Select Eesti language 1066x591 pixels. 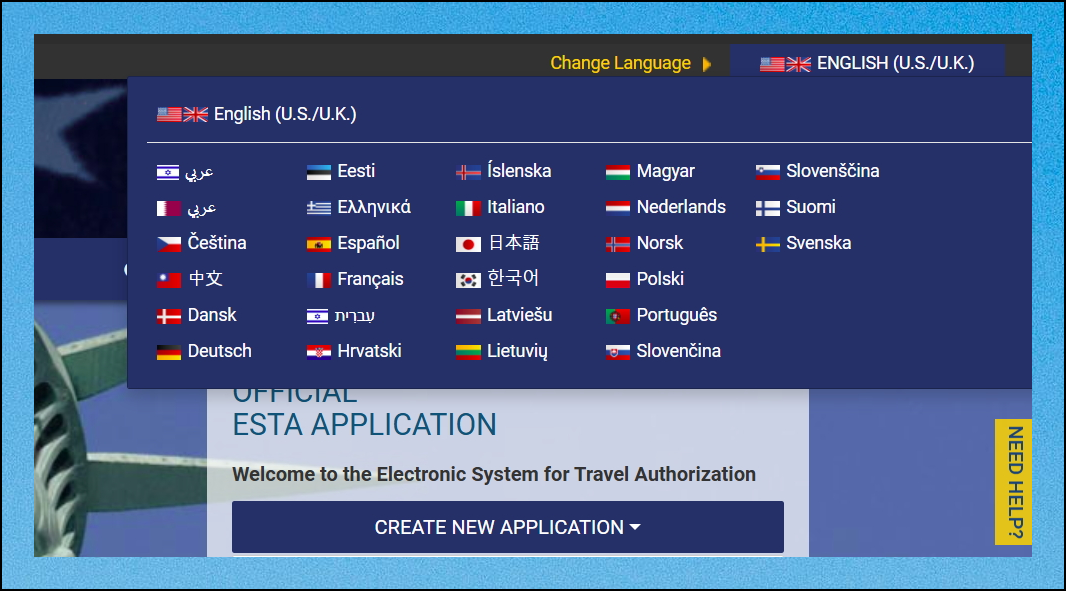[x=356, y=171]
